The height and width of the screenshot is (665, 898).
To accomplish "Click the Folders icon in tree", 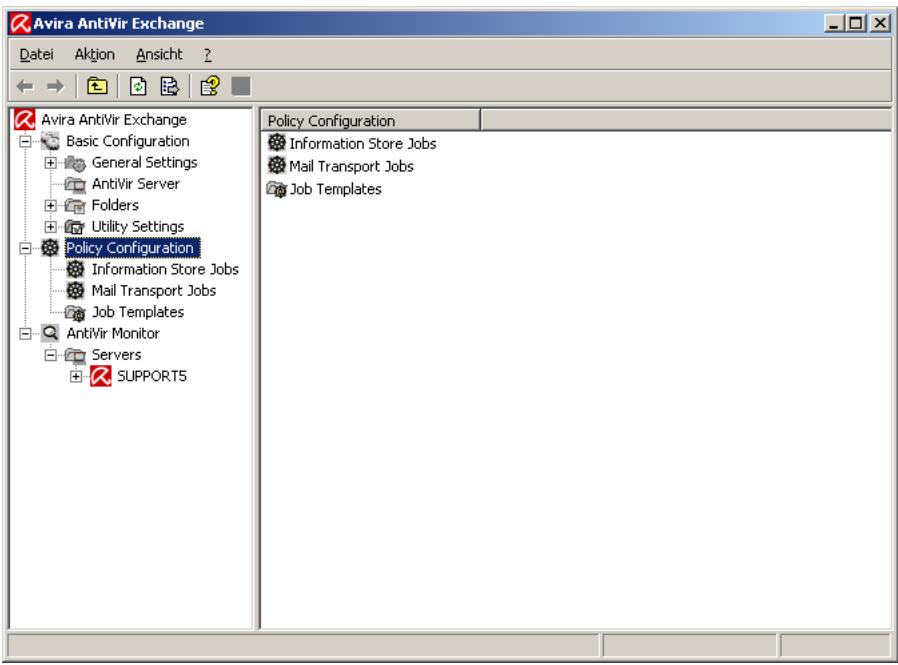I will point(75,206).
